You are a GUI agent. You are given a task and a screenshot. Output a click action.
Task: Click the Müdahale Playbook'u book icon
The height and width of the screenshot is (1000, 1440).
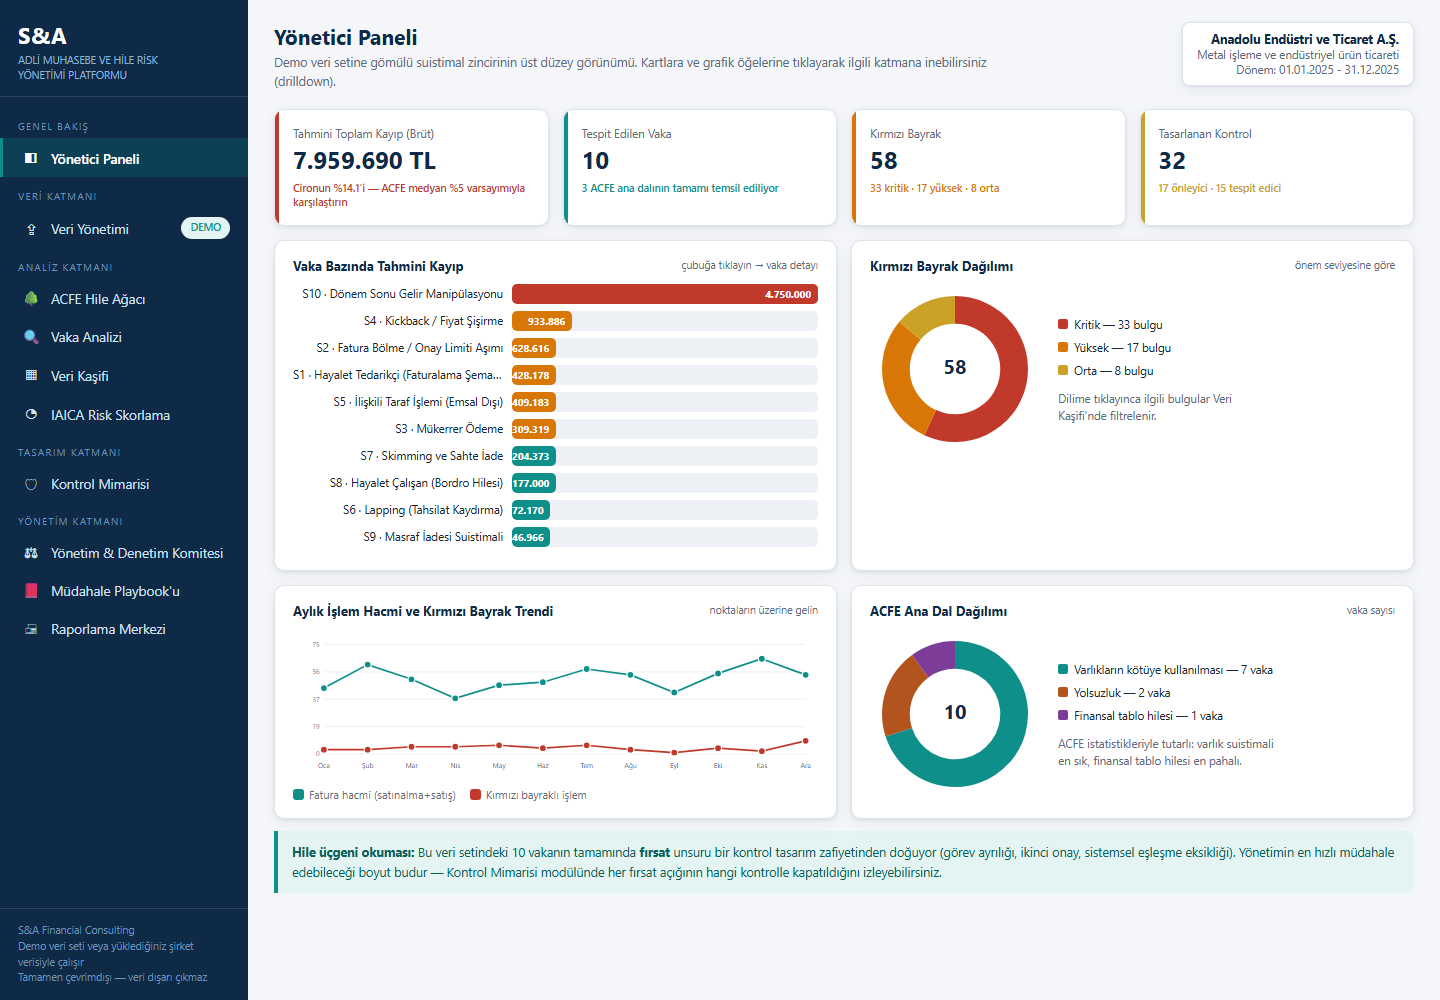point(31,591)
